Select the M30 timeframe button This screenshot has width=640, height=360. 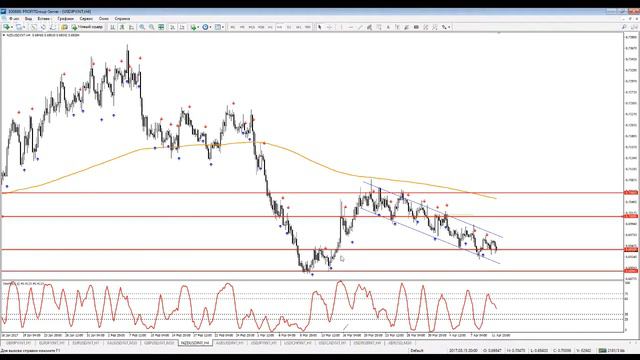(261, 27)
